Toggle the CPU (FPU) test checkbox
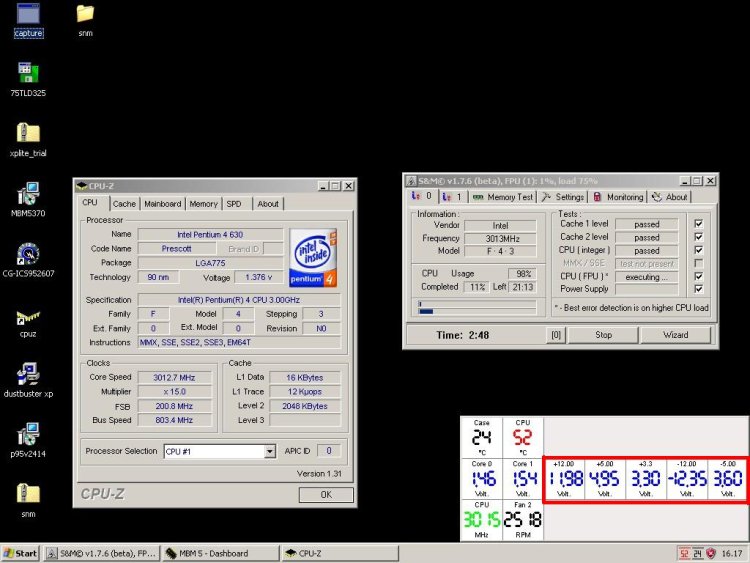This screenshot has width=750, height=563. pos(698,277)
